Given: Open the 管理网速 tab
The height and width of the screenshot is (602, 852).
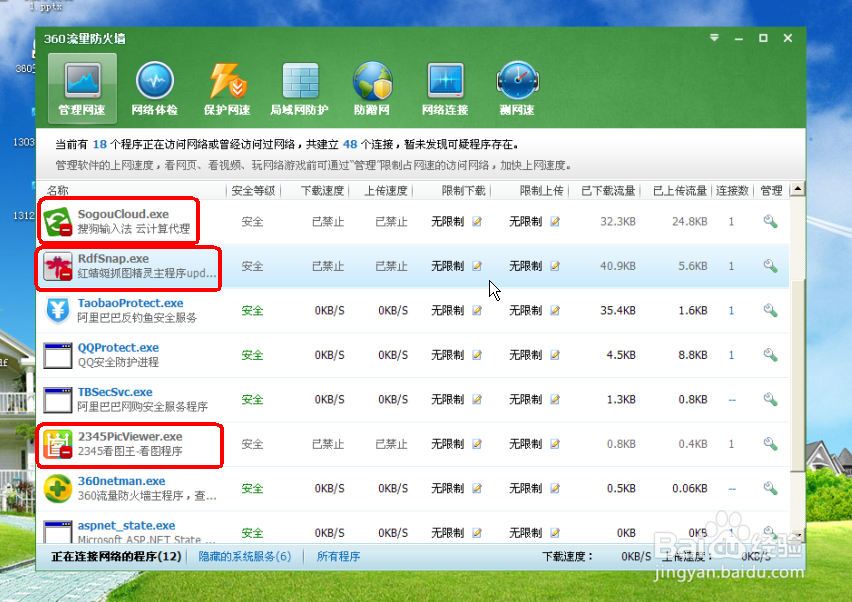Looking at the screenshot, I should pos(82,87).
